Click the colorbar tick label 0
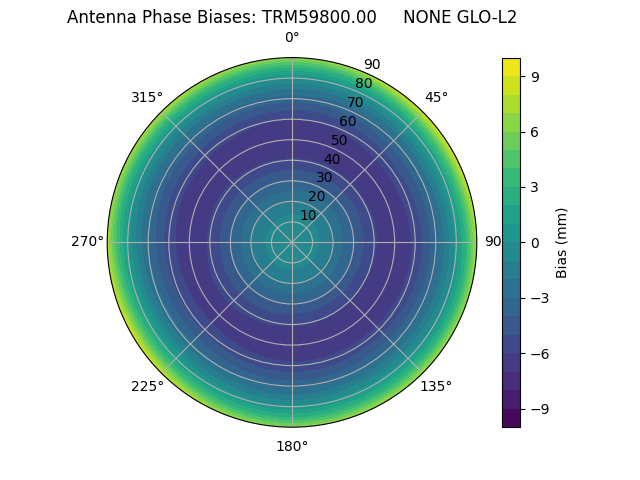This screenshot has height=480, width=640. click(536, 242)
